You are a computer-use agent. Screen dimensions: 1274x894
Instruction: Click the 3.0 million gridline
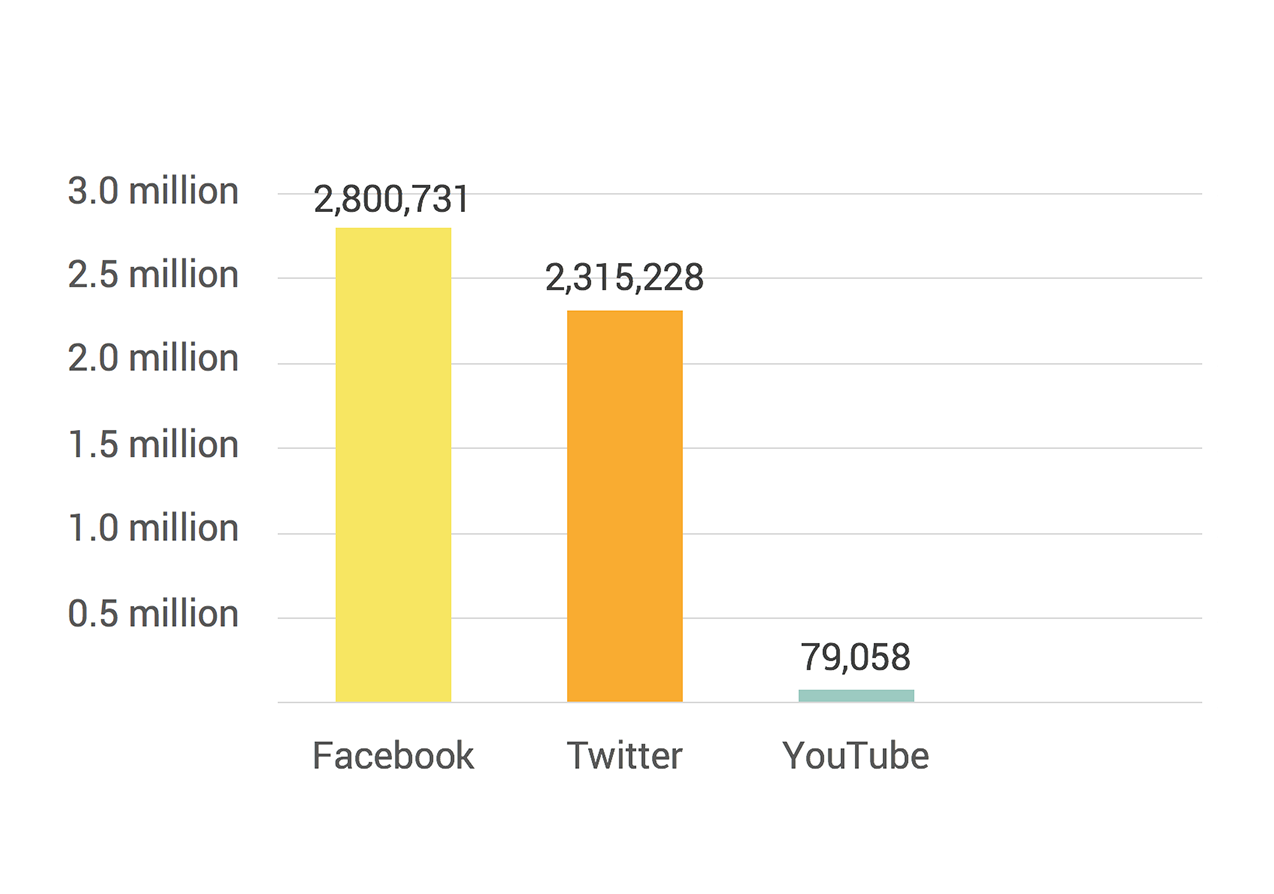(x=739, y=193)
